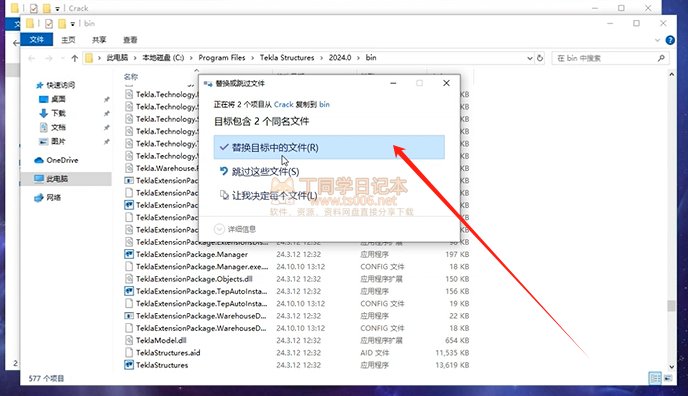Click TeklaStructures.aid file icon
The height and width of the screenshot is (396, 688).
point(129,352)
